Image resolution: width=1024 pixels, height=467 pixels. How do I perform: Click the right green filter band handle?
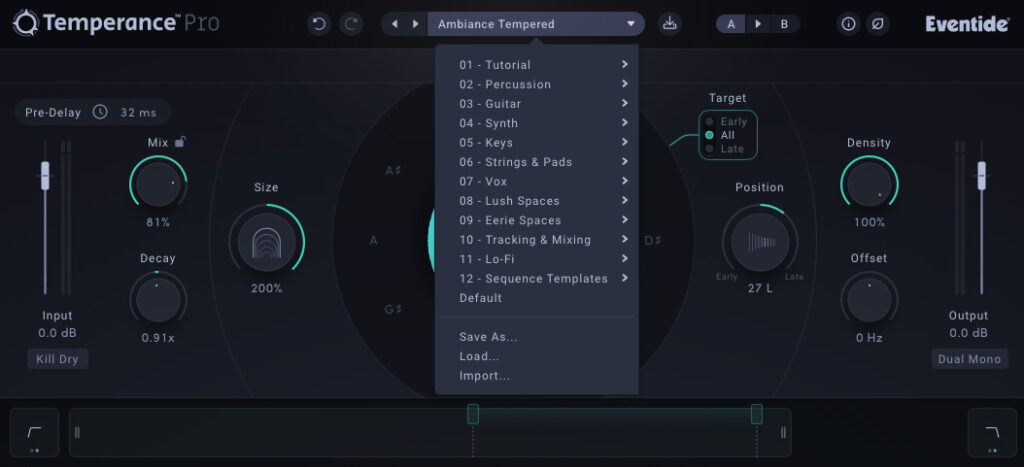pos(756,413)
